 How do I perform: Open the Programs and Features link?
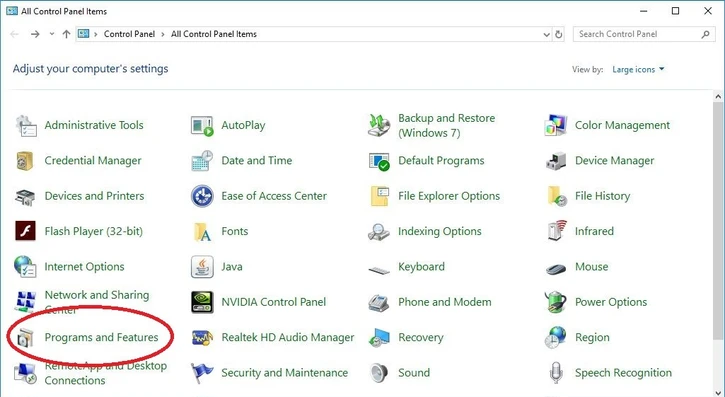click(101, 337)
